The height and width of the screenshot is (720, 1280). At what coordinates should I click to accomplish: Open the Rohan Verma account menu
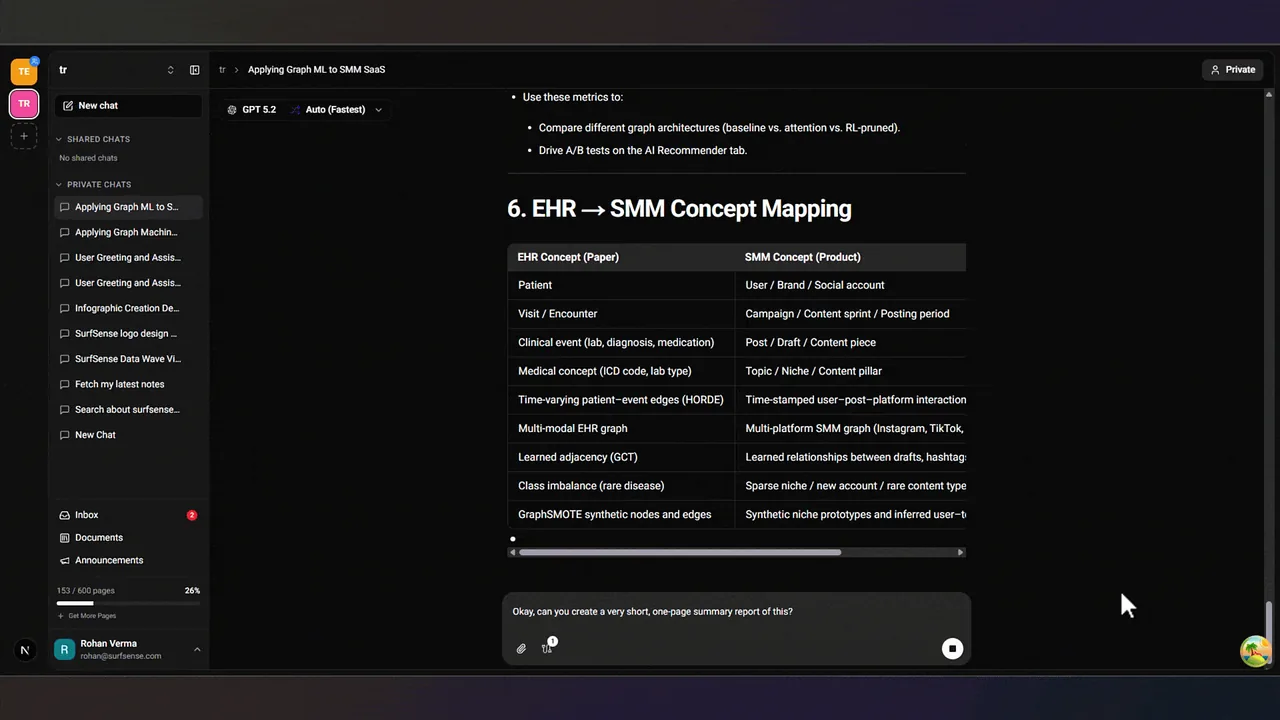click(x=128, y=650)
